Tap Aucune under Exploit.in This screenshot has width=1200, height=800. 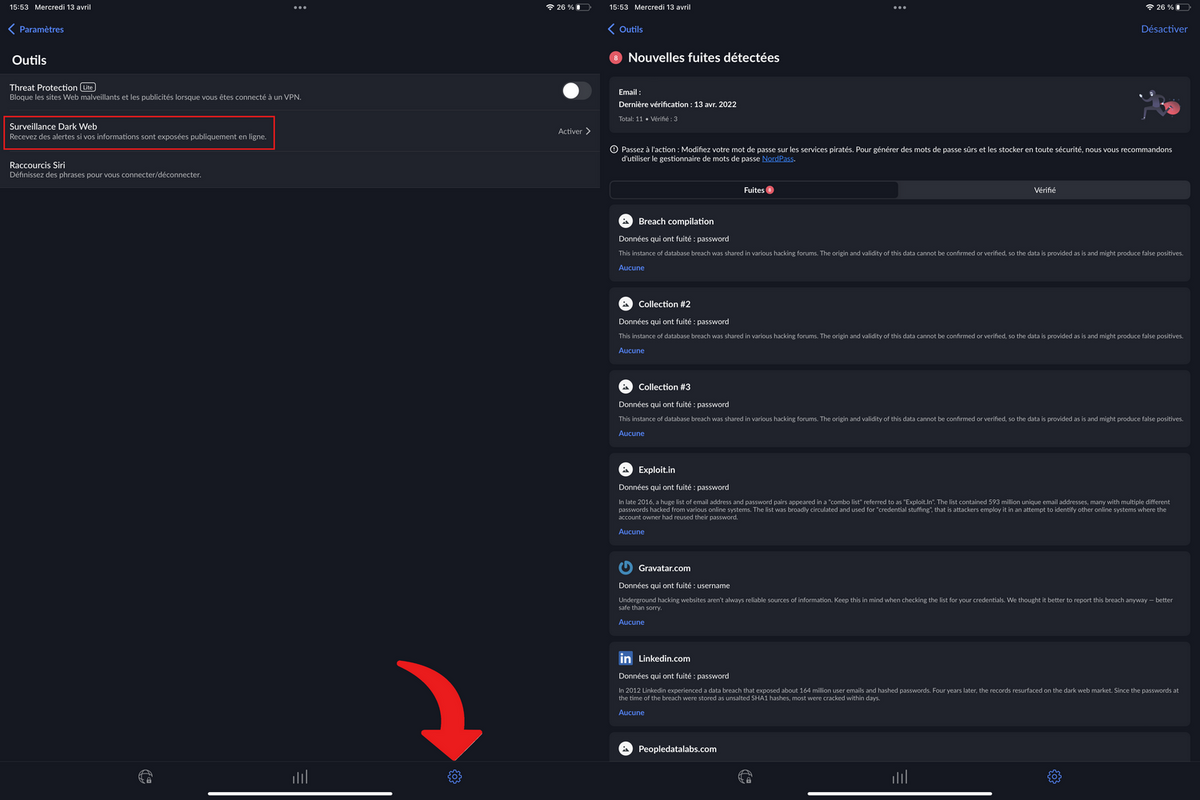(x=631, y=532)
